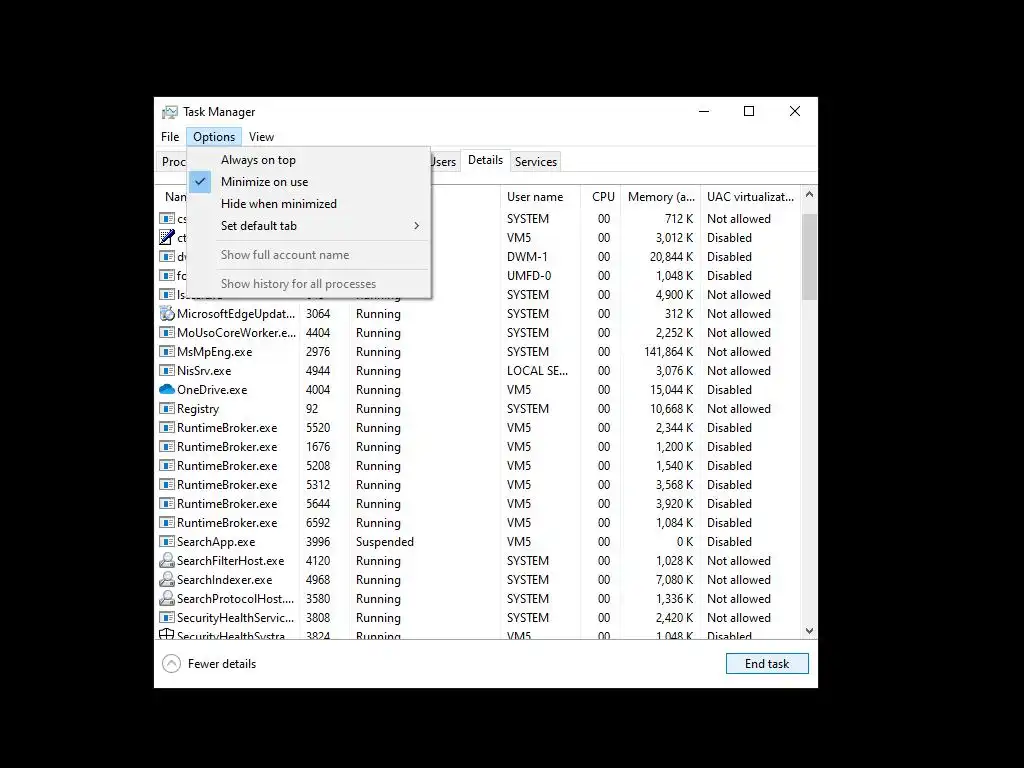Click the SearchFilterHost.exe name
Image resolution: width=1024 pixels, height=768 pixels.
[231, 560]
